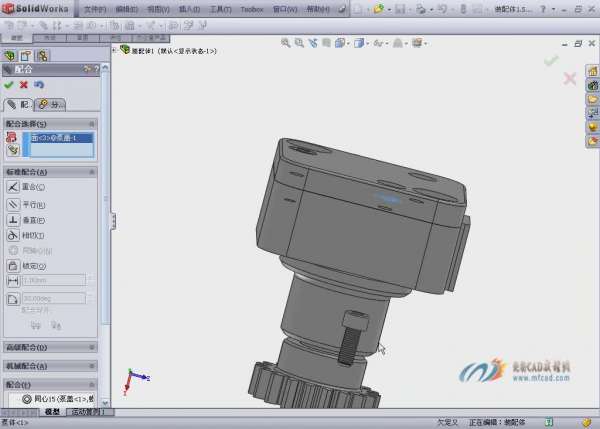
Task: Toggle the Lock (锁定) mate option
Action: [13, 266]
